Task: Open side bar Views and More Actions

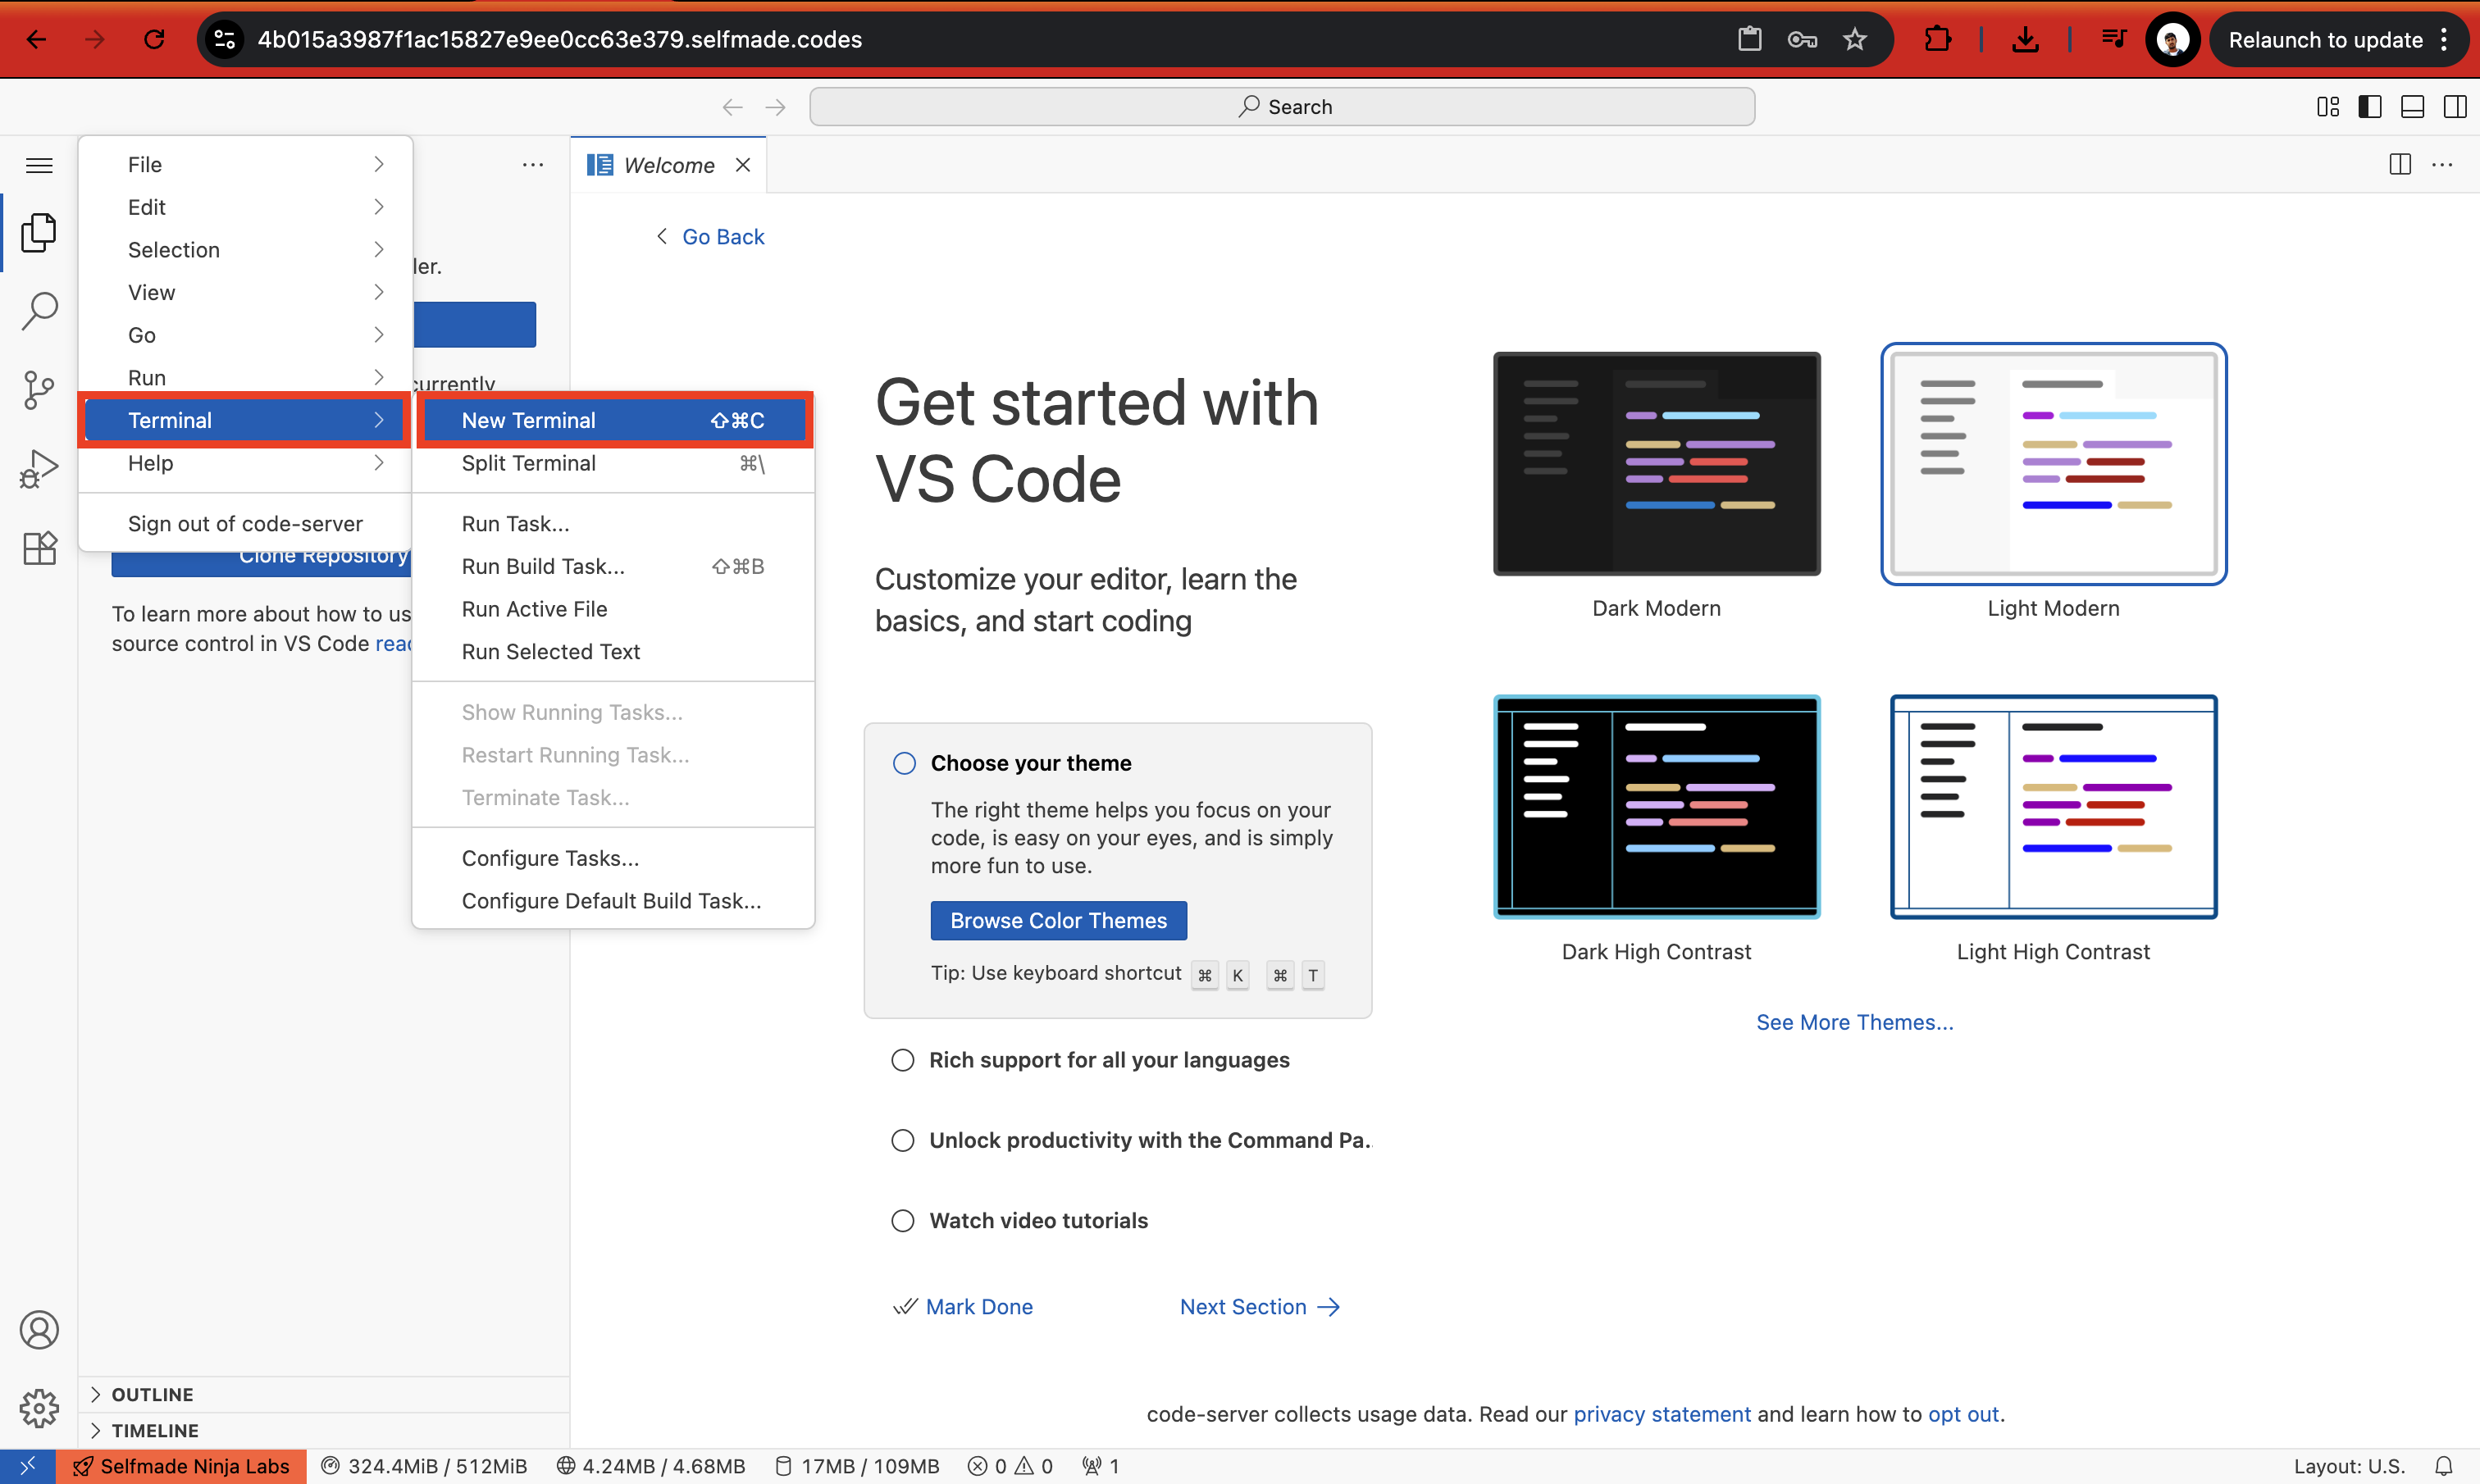Action: pos(533,165)
